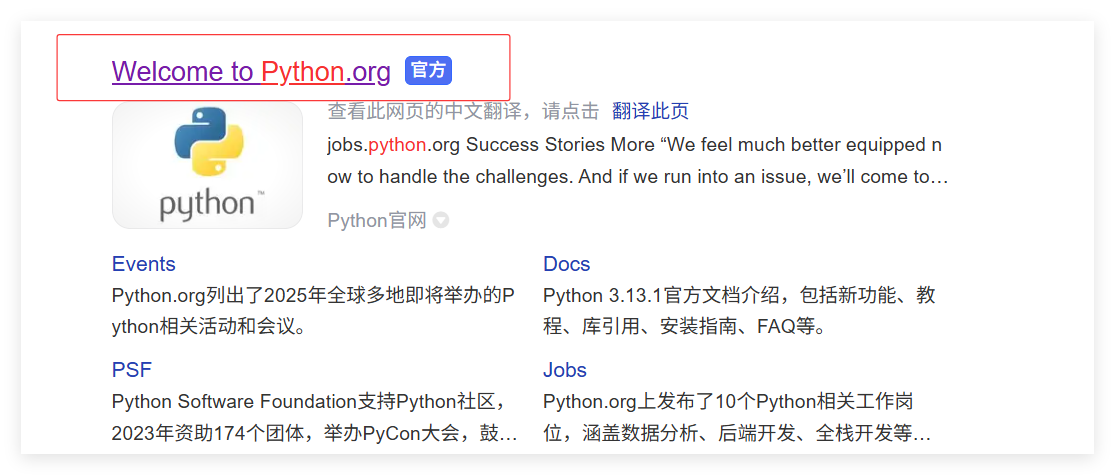This screenshot has width=1115, height=475.
Task: Click the blue 官方 badge
Action: pyautogui.click(x=428, y=70)
